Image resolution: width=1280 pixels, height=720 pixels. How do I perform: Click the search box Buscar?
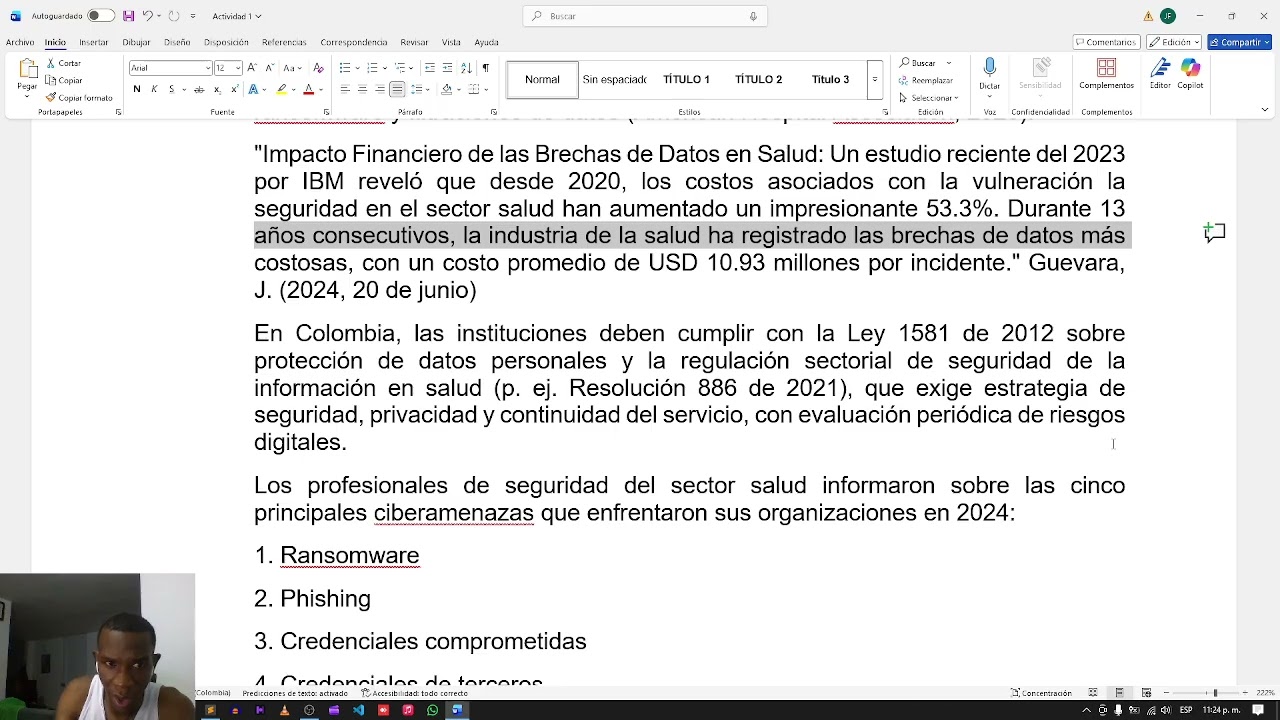click(645, 16)
